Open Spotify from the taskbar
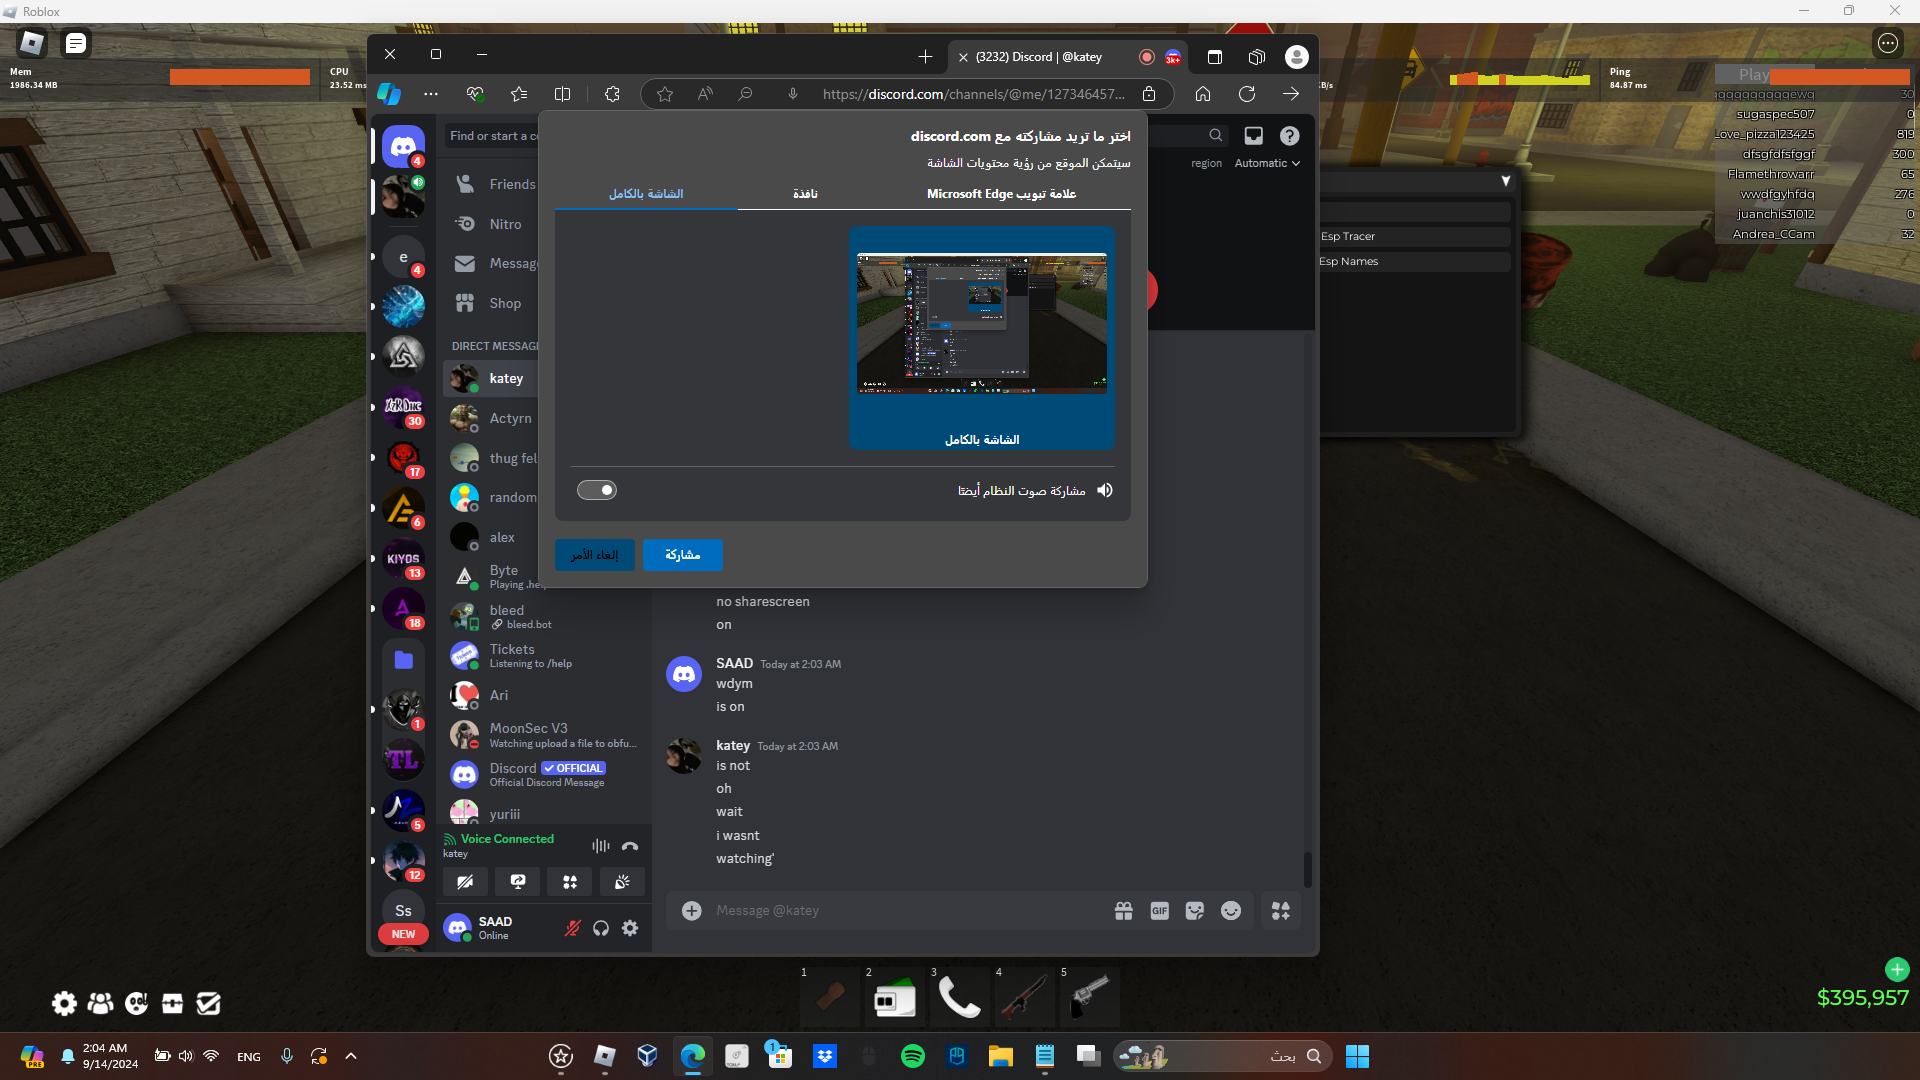Viewport: 1920px width, 1080px height. (913, 1056)
